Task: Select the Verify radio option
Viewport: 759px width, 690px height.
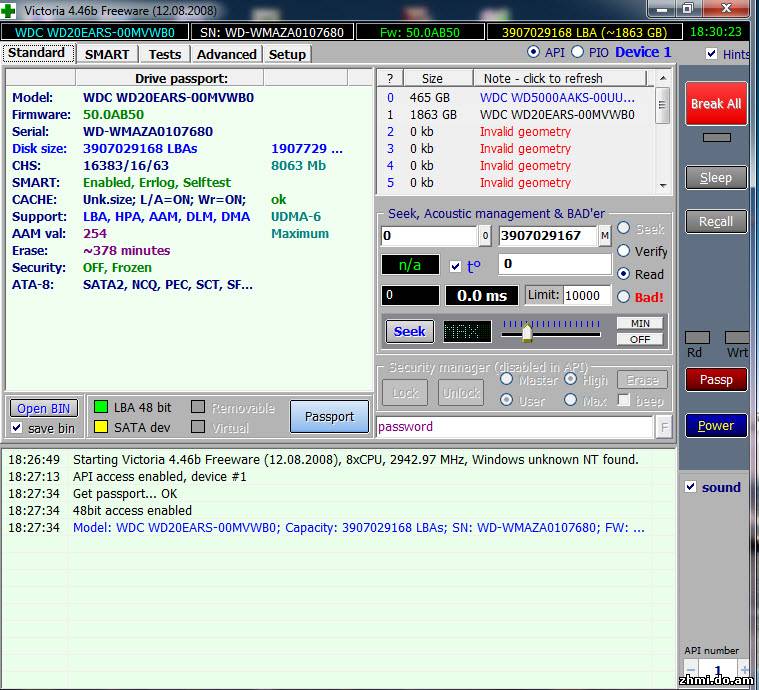Action: [x=623, y=251]
